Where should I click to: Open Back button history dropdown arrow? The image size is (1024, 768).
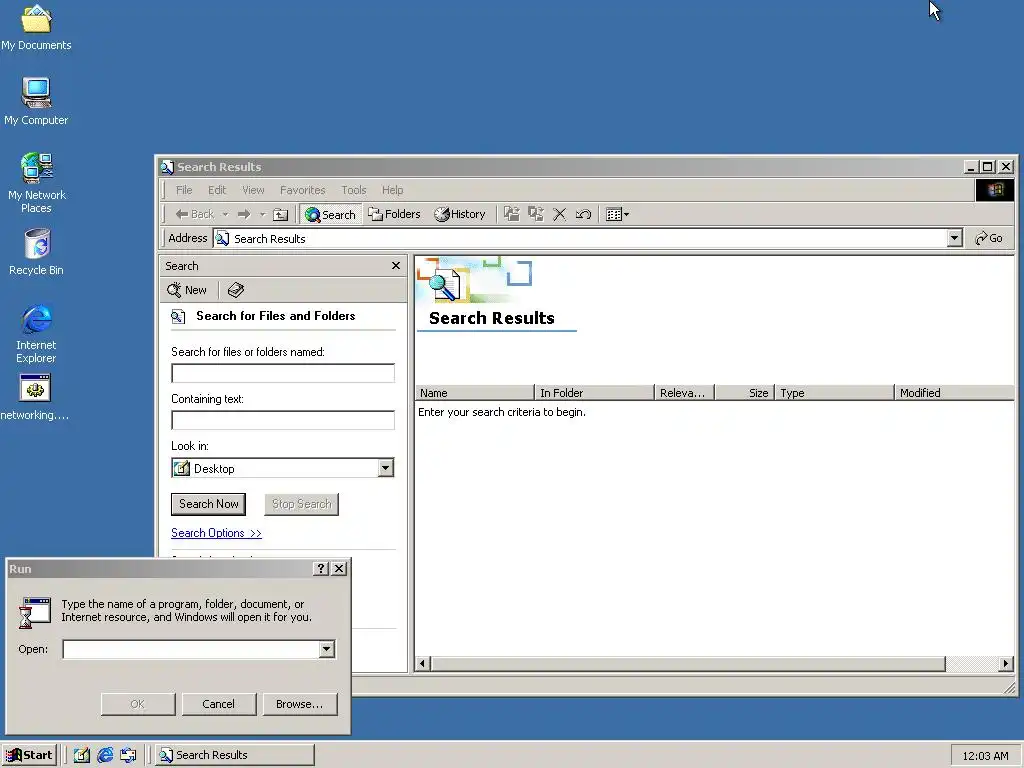click(x=225, y=214)
